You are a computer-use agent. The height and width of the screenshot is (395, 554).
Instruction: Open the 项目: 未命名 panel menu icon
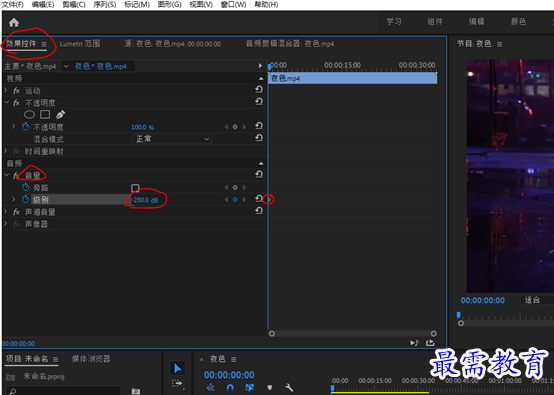point(55,359)
